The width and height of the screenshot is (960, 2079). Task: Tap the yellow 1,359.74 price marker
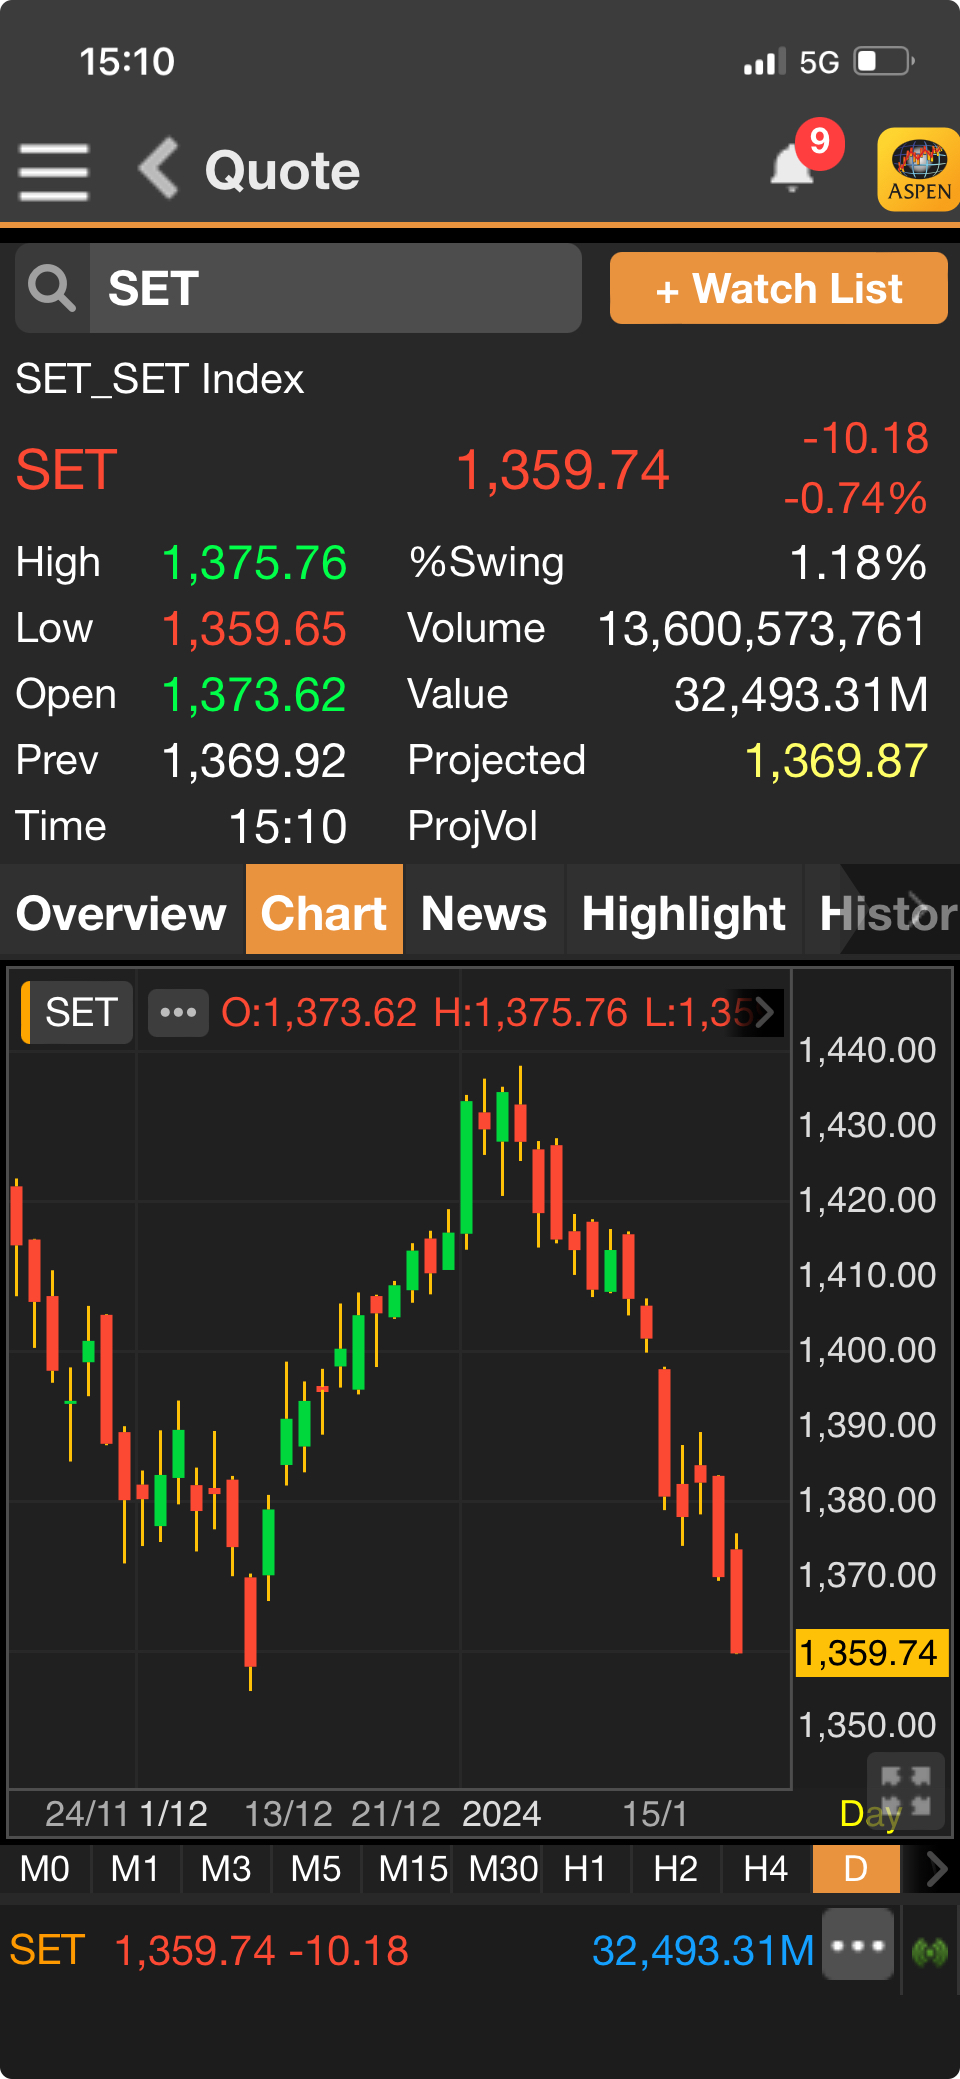tap(870, 1652)
